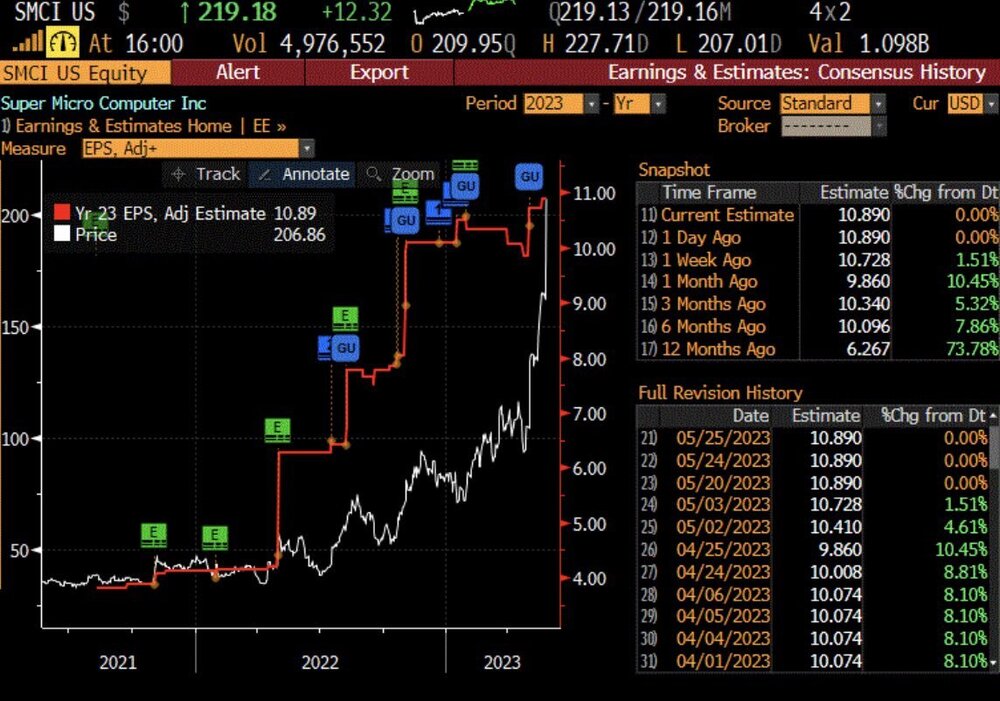This screenshot has height=701, width=1000.
Task: Open the Export menu tab
Action: coord(379,72)
